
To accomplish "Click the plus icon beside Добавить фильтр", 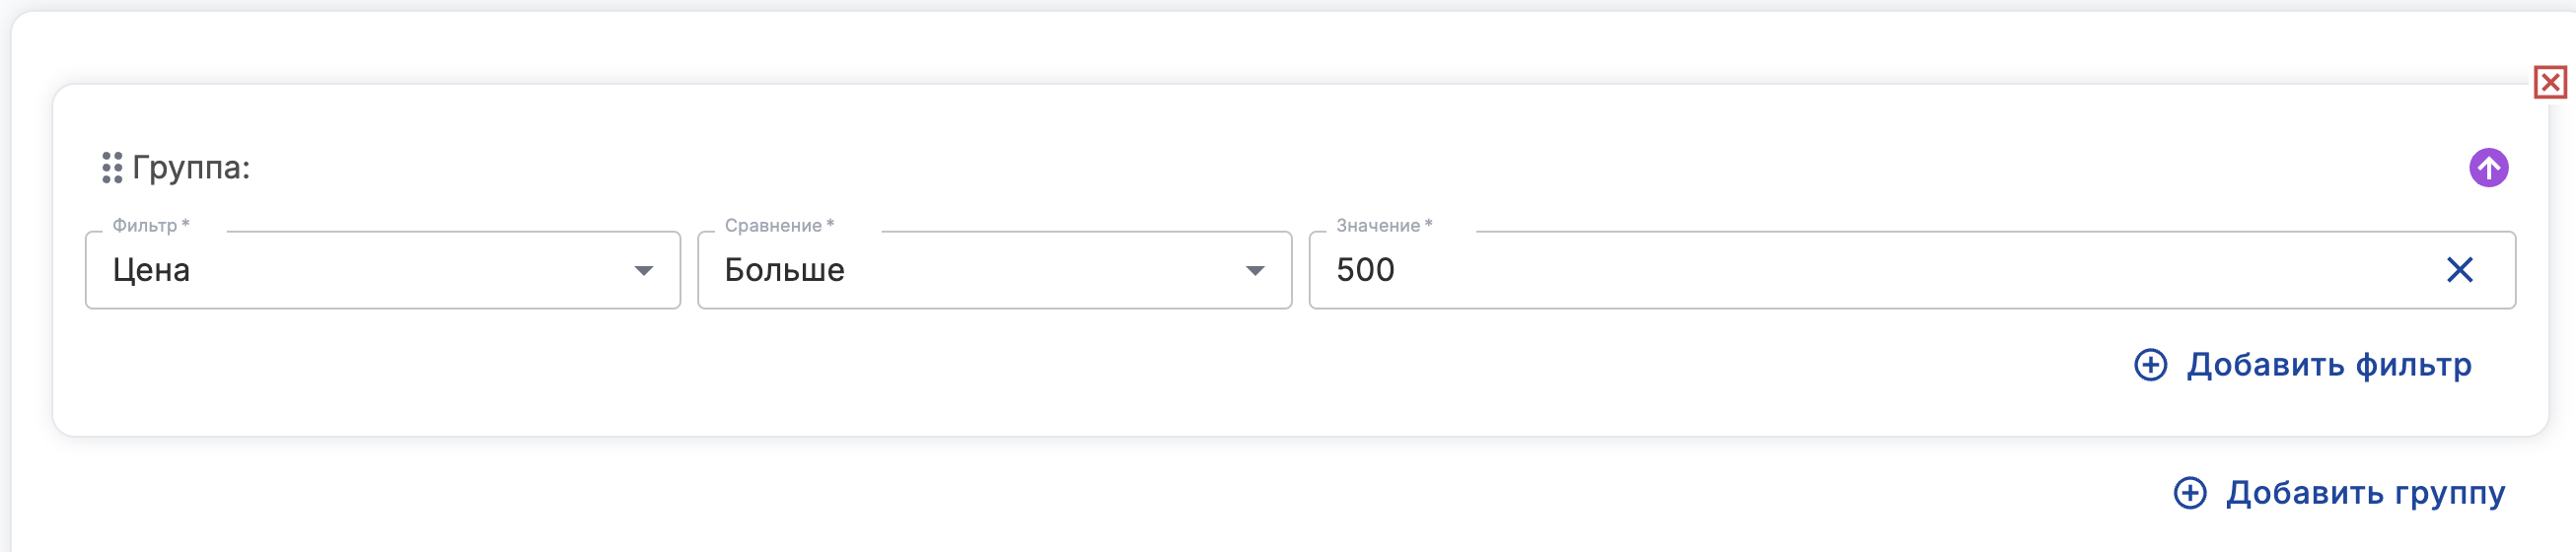I will (x=2151, y=365).
